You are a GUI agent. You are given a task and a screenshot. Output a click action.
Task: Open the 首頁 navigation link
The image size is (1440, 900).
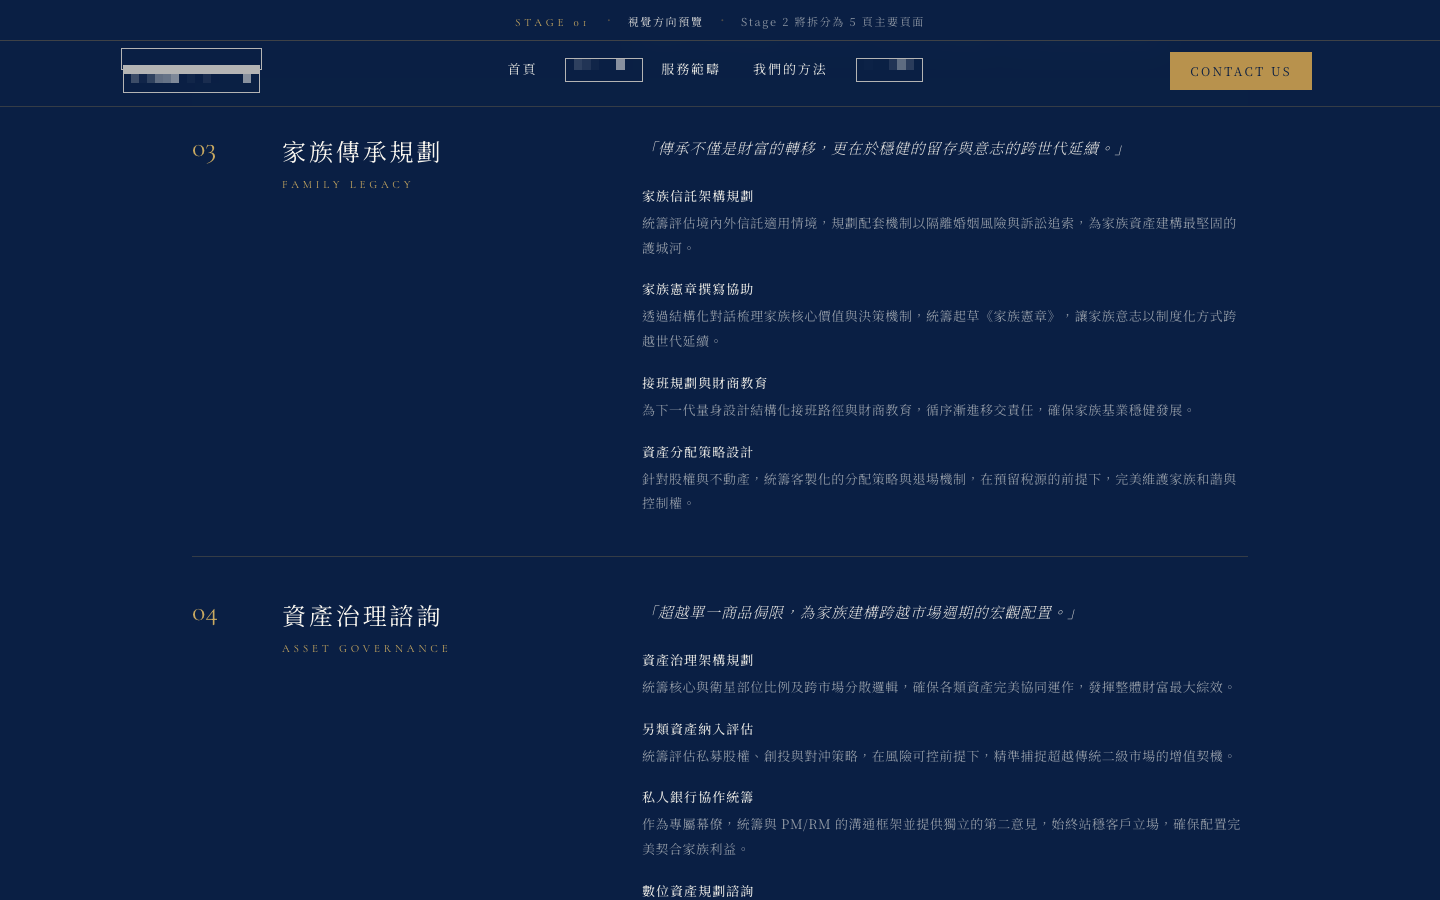click(x=522, y=69)
